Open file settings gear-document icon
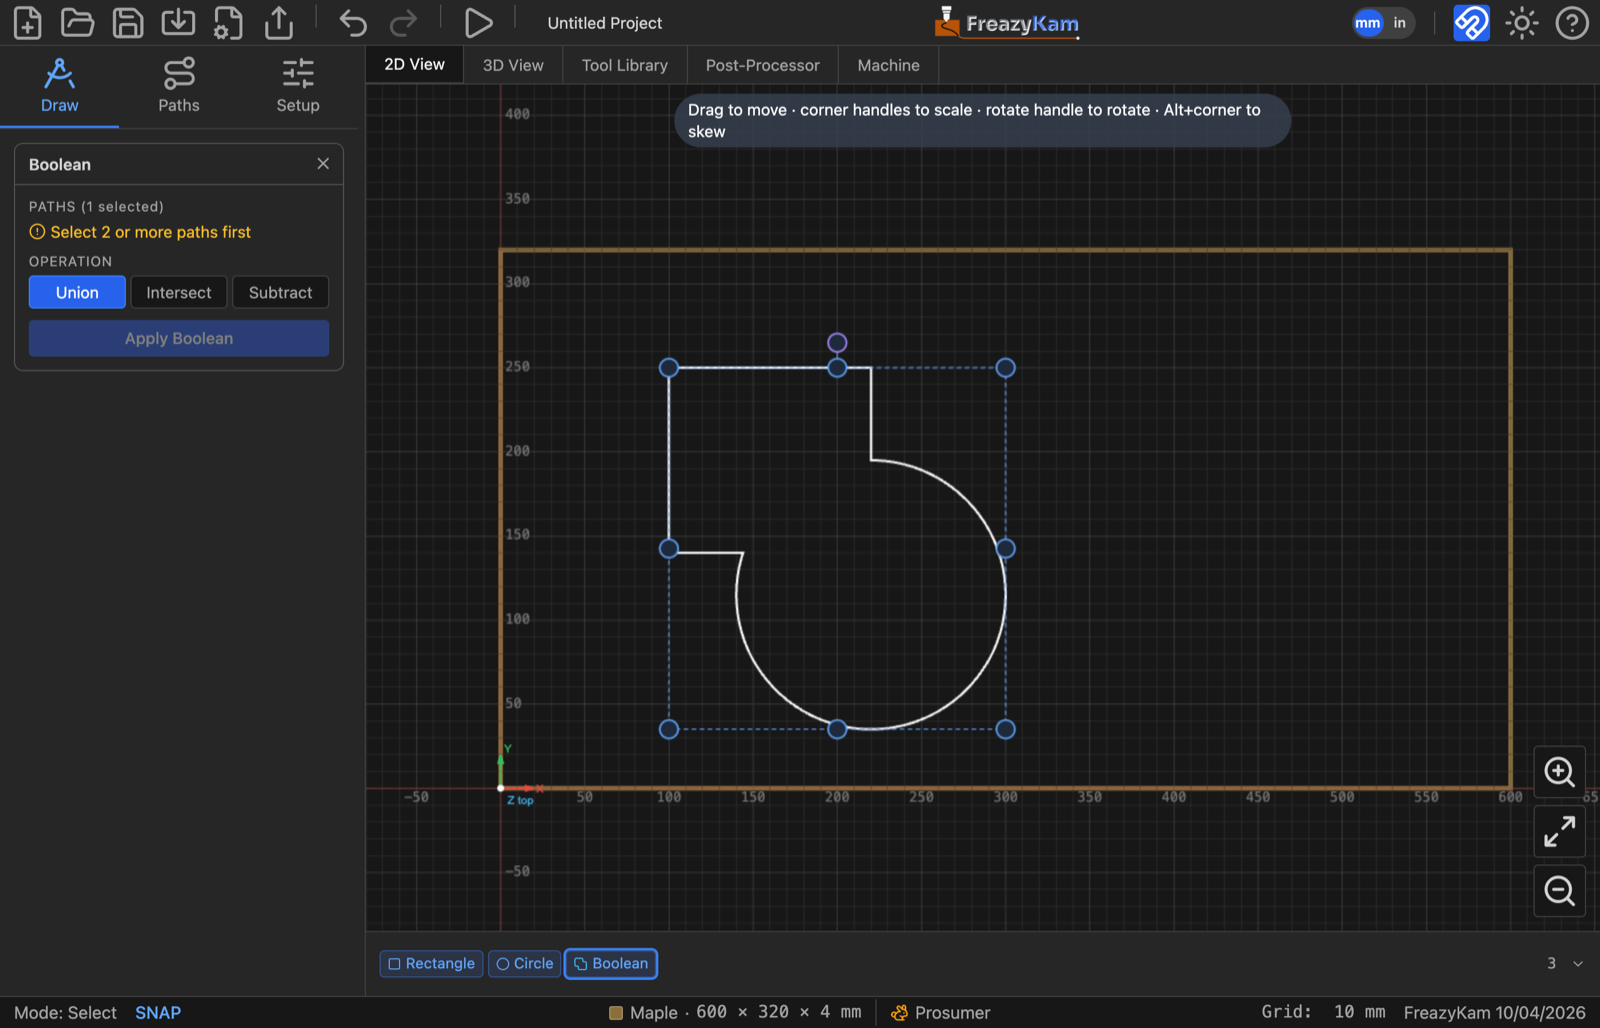The height and width of the screenshot is (1028, 1600). click(228, 22)
